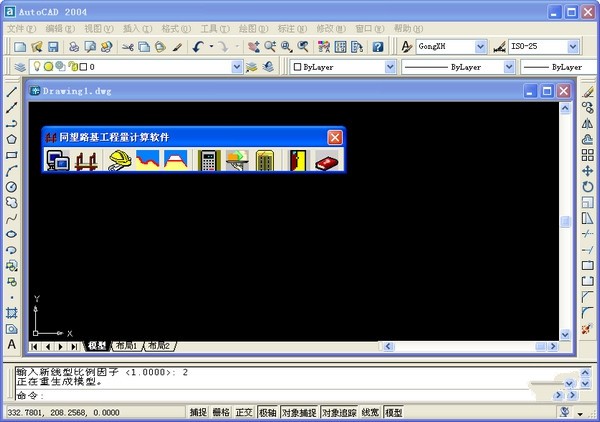Screen dimensions: 600x422
Task: Toggle layer 0 light bulb on/off
Action: click(37, 66)
